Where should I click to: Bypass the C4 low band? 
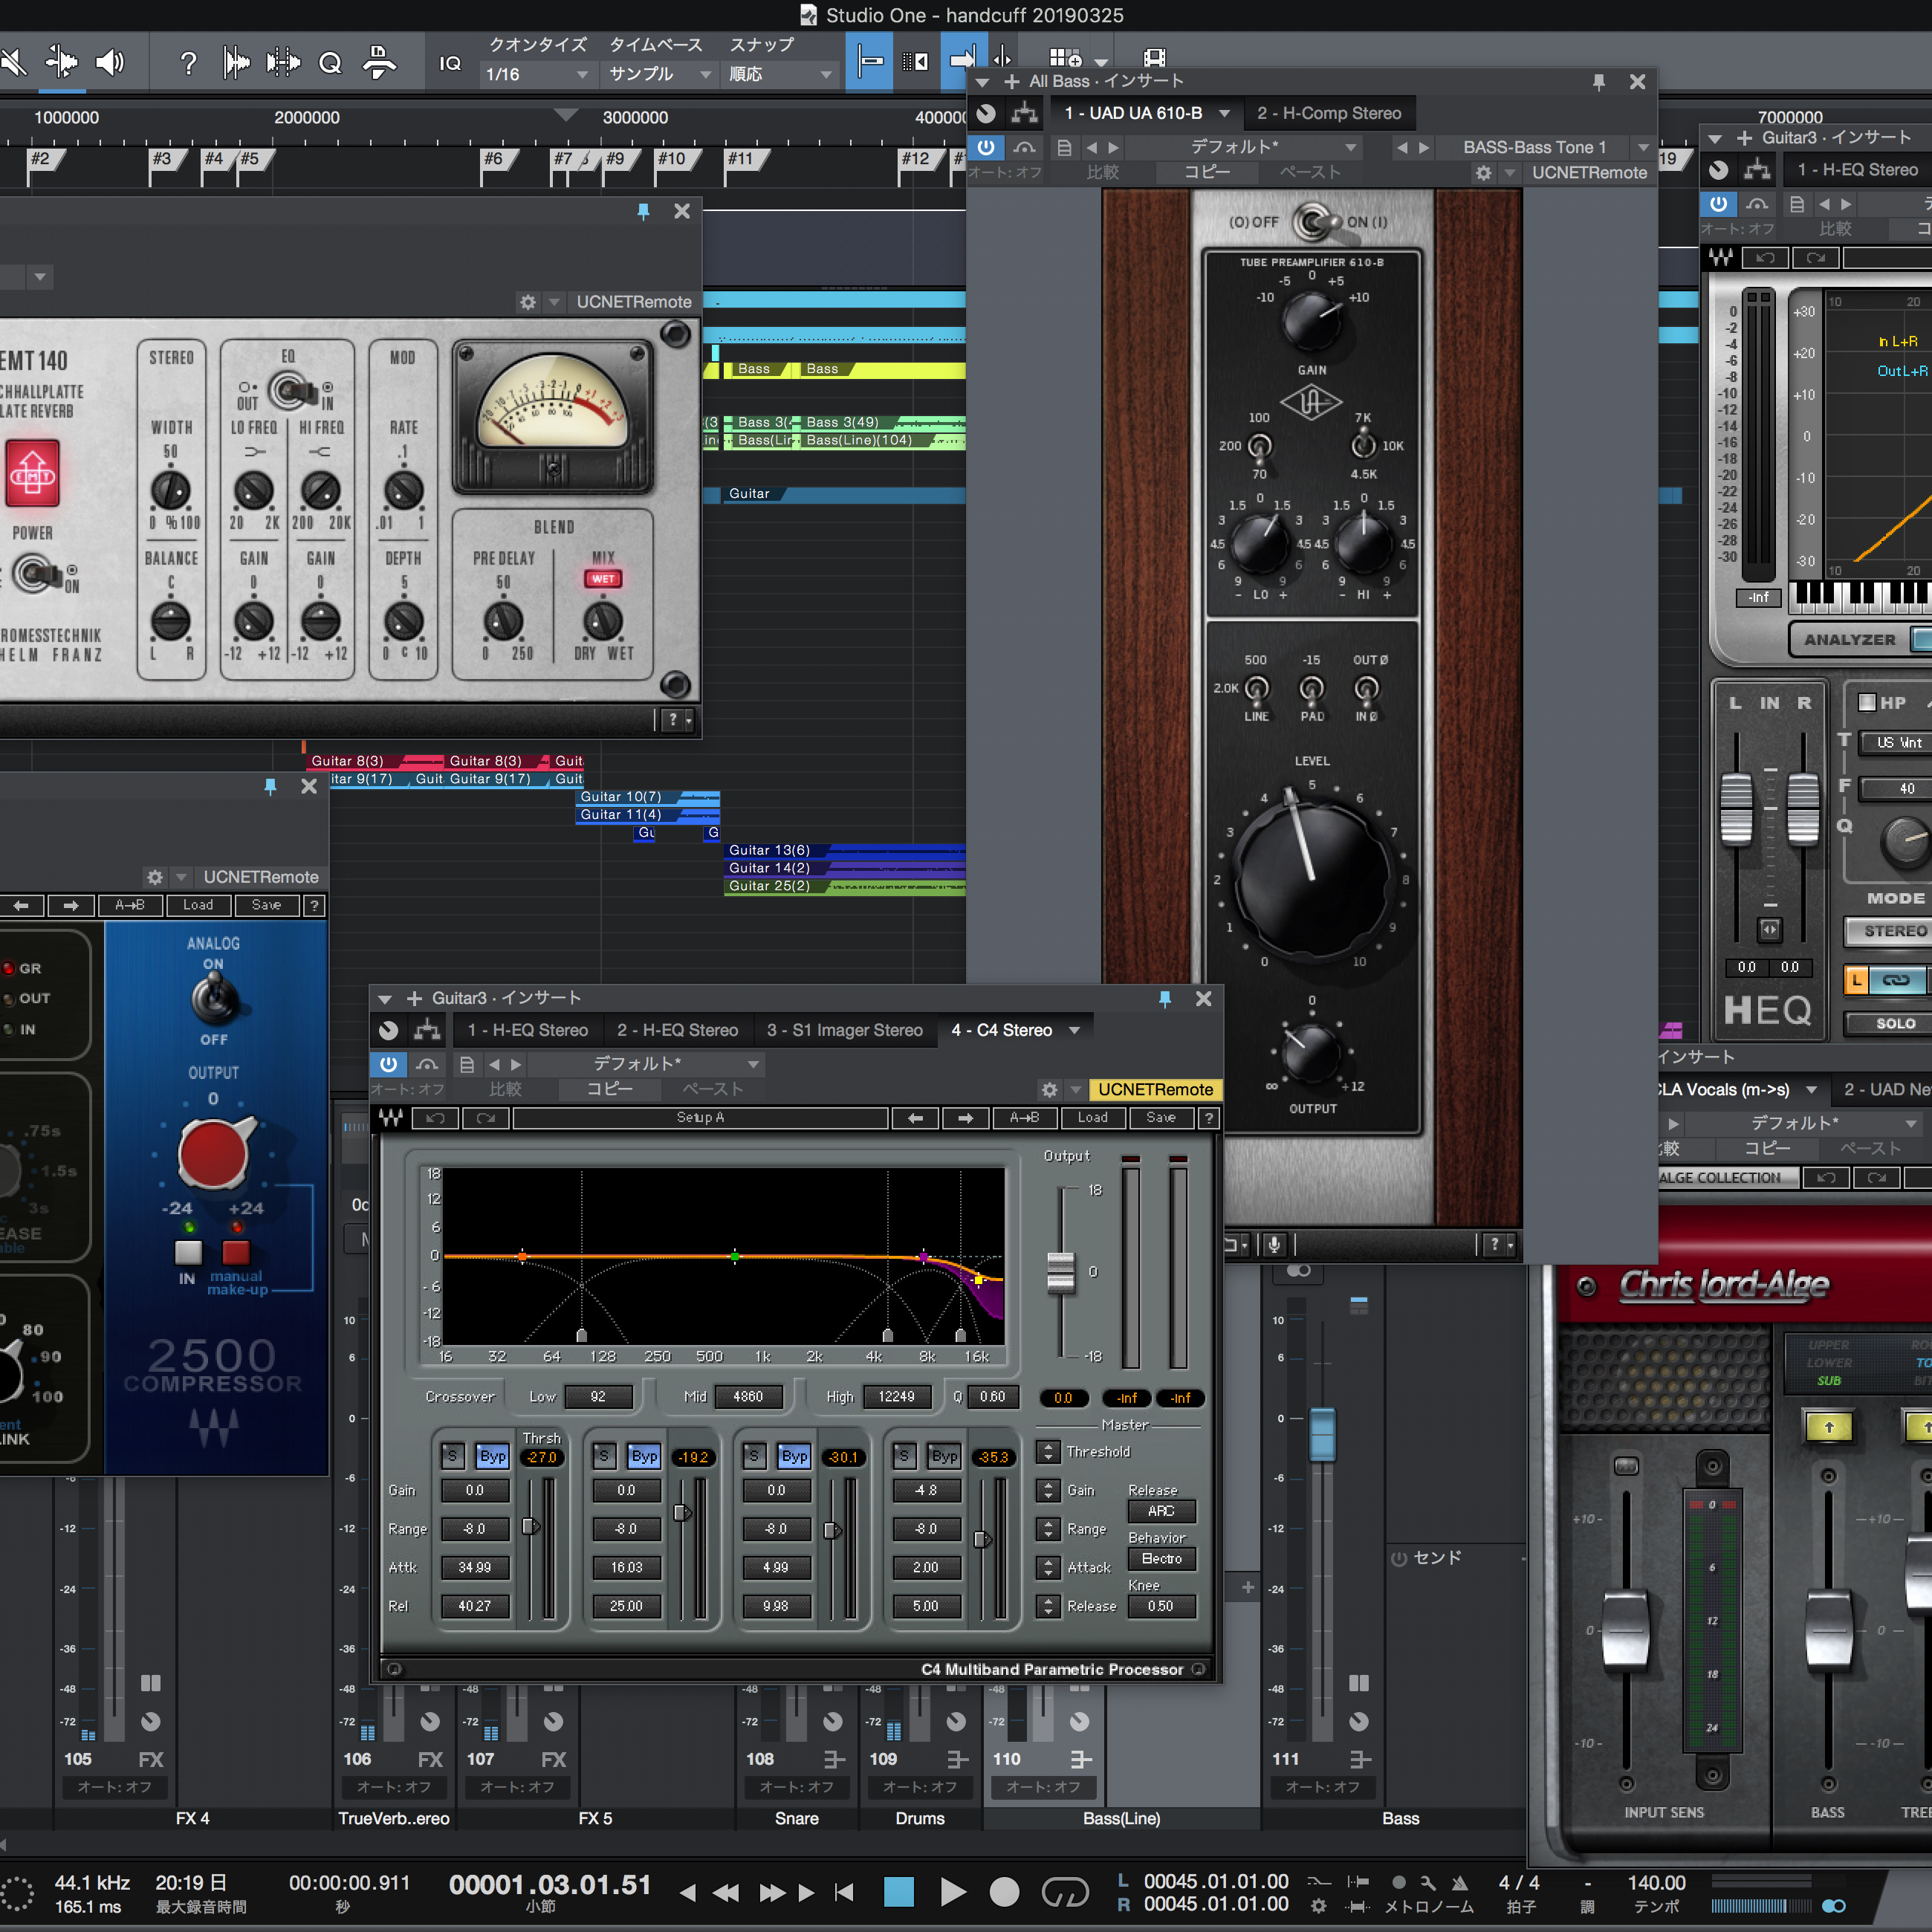[x=492, y=1456]
